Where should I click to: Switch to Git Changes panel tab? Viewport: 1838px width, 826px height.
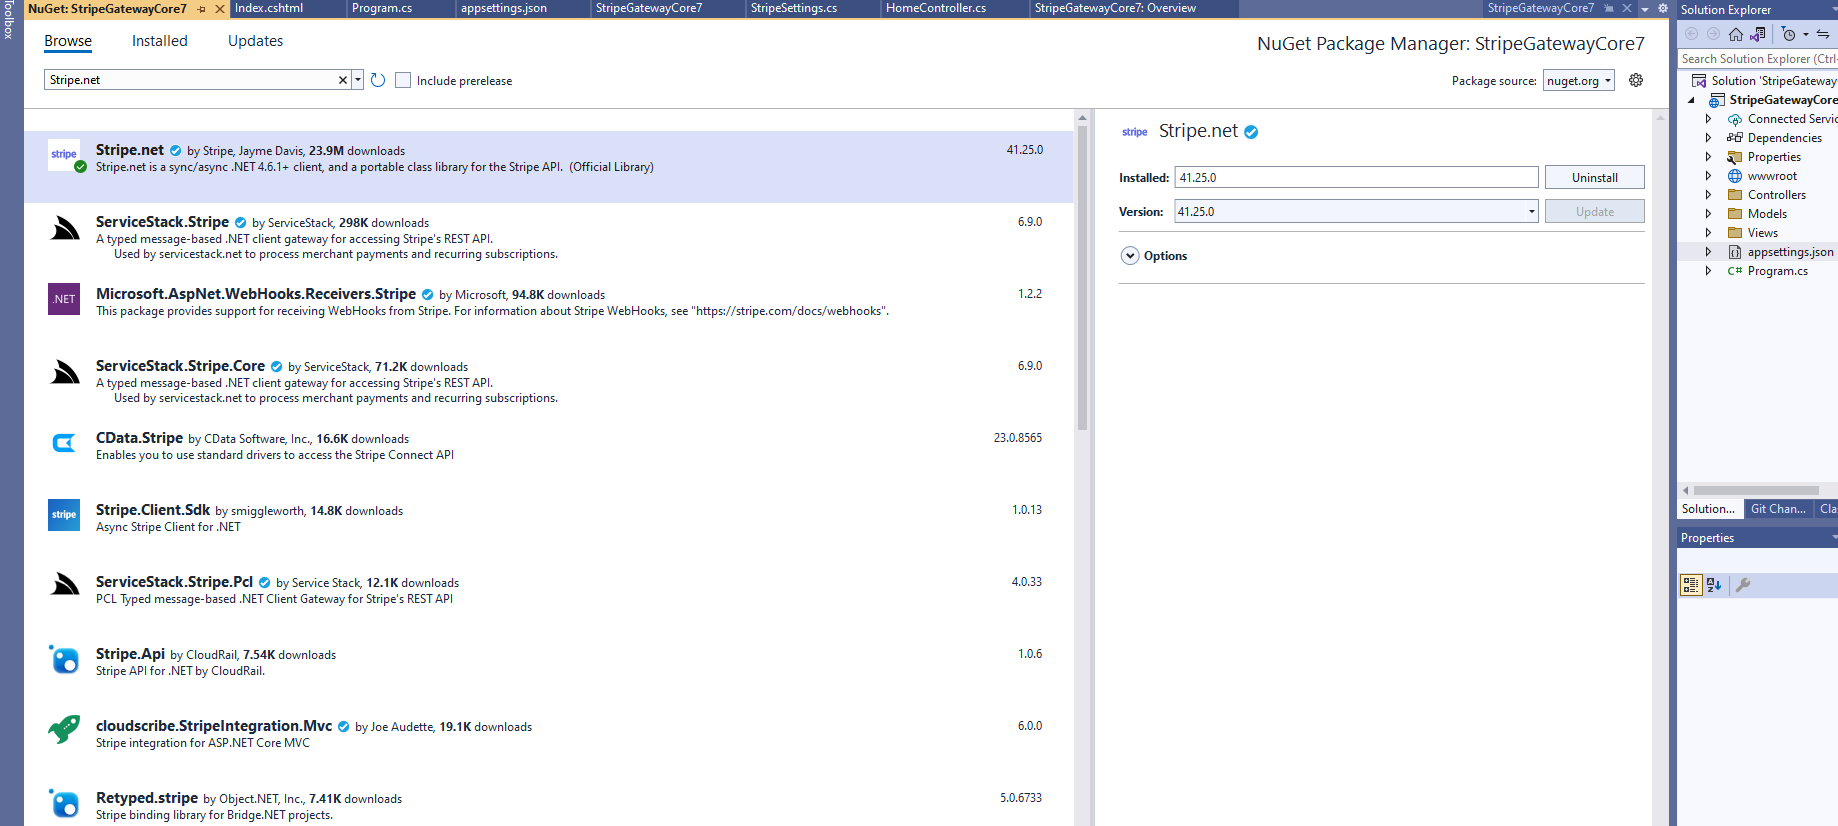pyautogui.click(x=1778, y=509)
